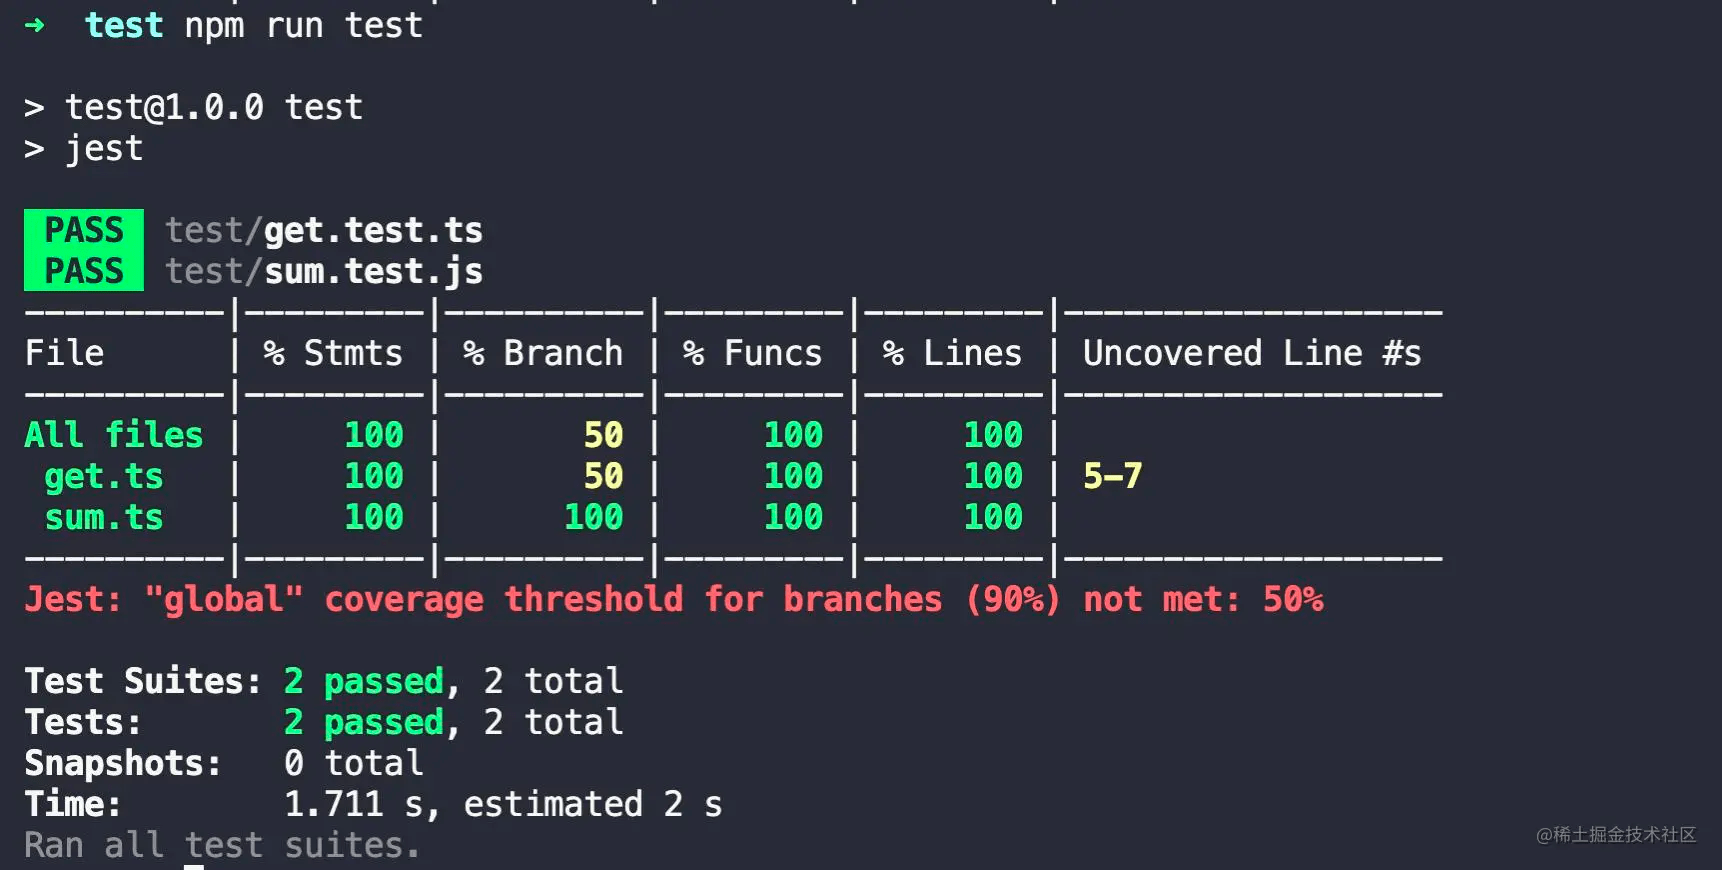
Task: Click the green arrow prompt symbol
Action: 35,25
